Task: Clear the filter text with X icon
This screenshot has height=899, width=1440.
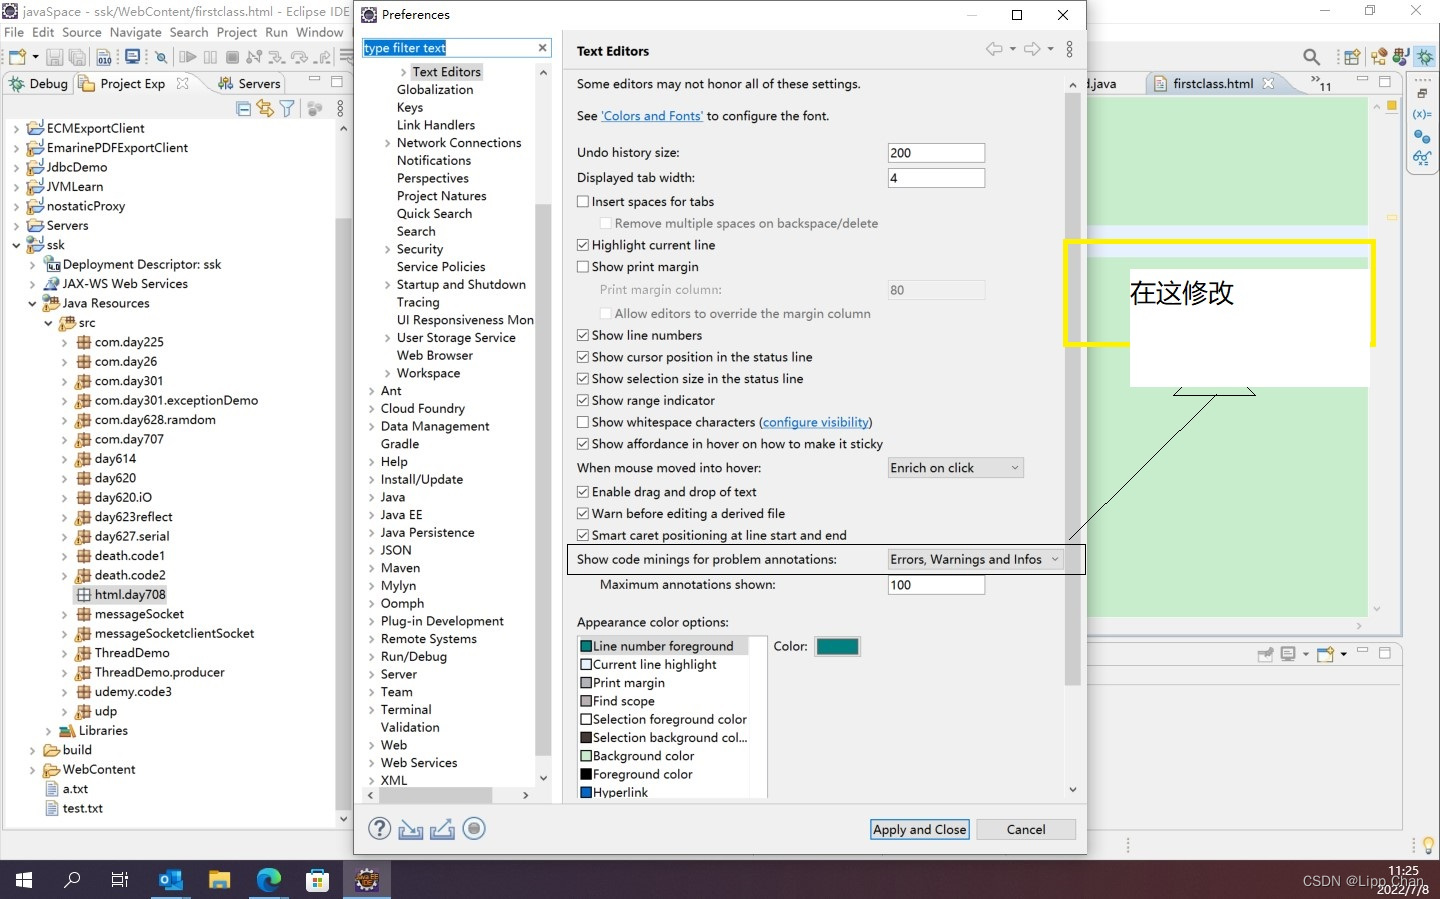Action: (x=542, y=48)
